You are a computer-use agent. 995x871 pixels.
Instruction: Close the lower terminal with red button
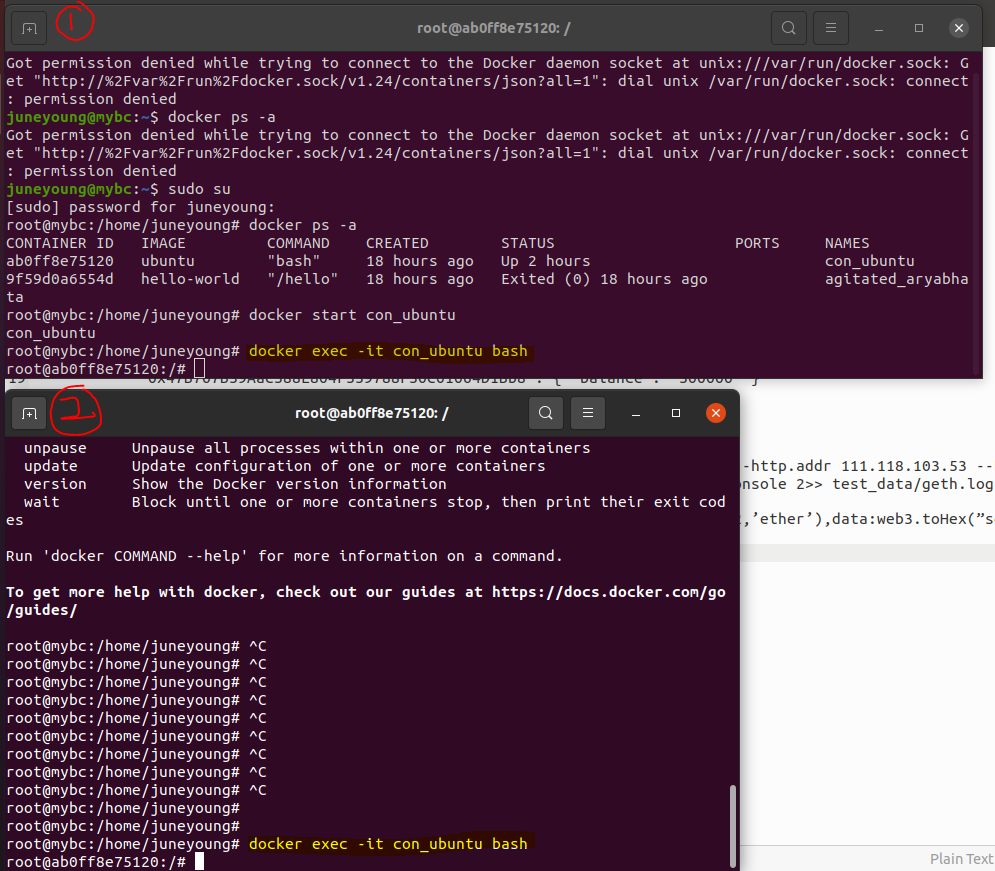click(716, 413)
